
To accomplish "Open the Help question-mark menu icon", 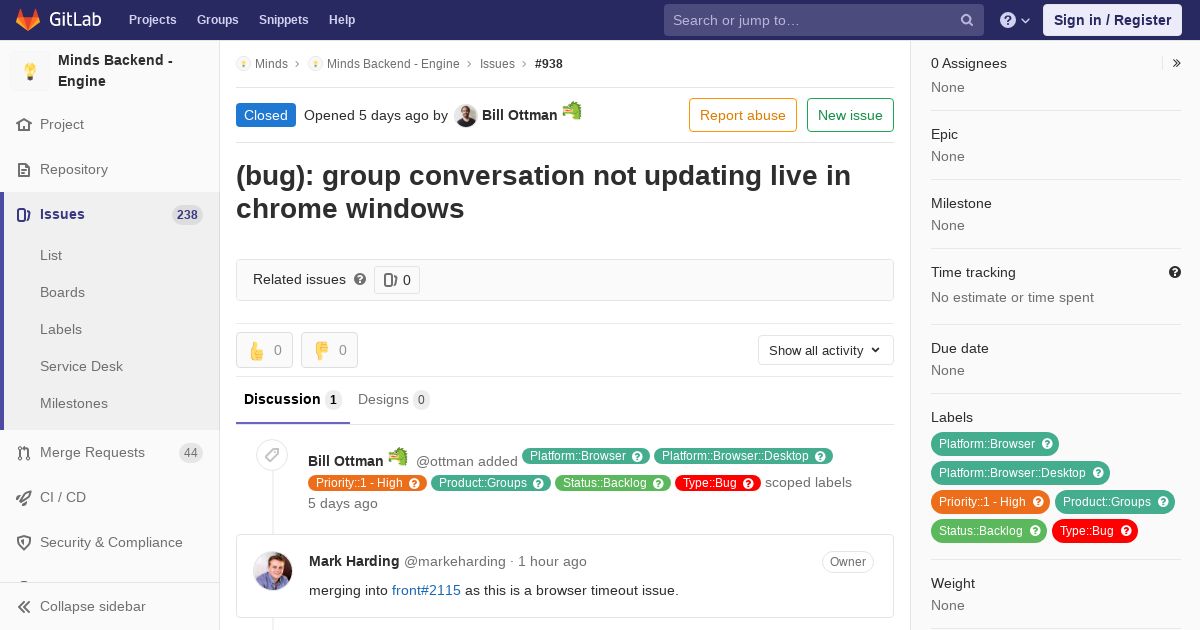I will [1008, 20].
